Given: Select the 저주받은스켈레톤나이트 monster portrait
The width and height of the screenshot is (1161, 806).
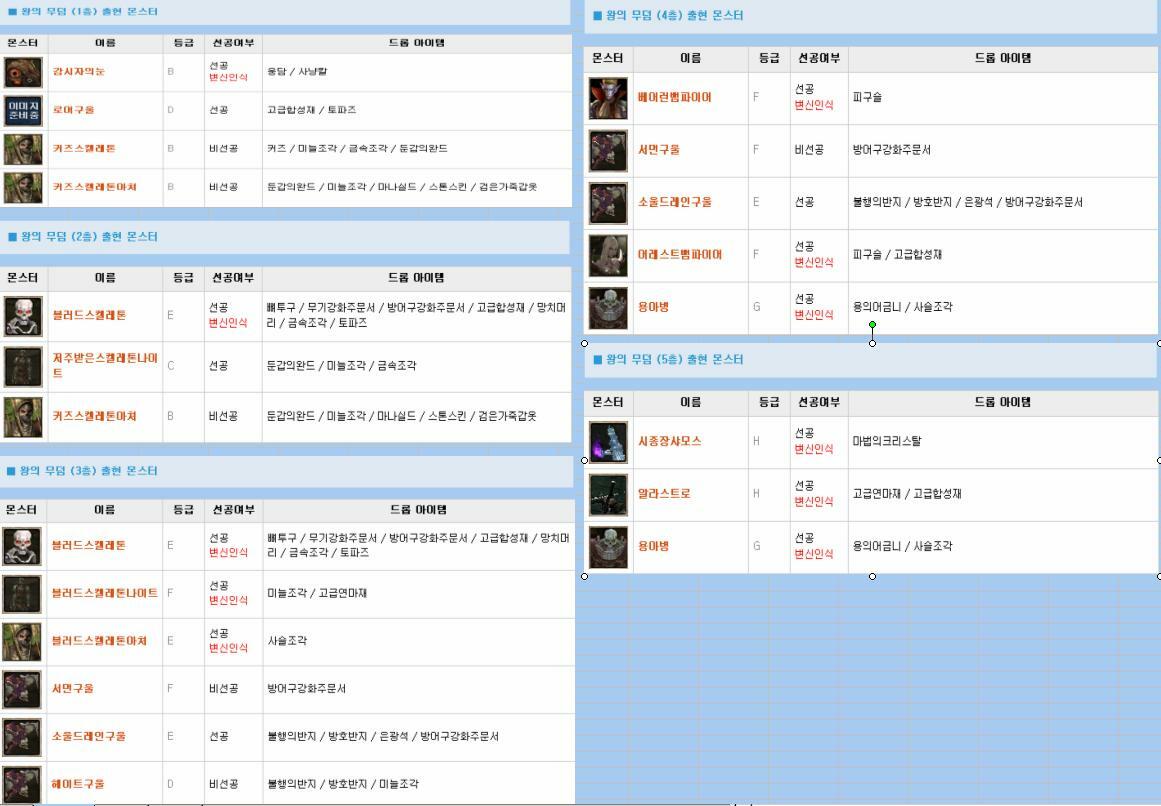Looking at the screenshot, I should point(23,366).
